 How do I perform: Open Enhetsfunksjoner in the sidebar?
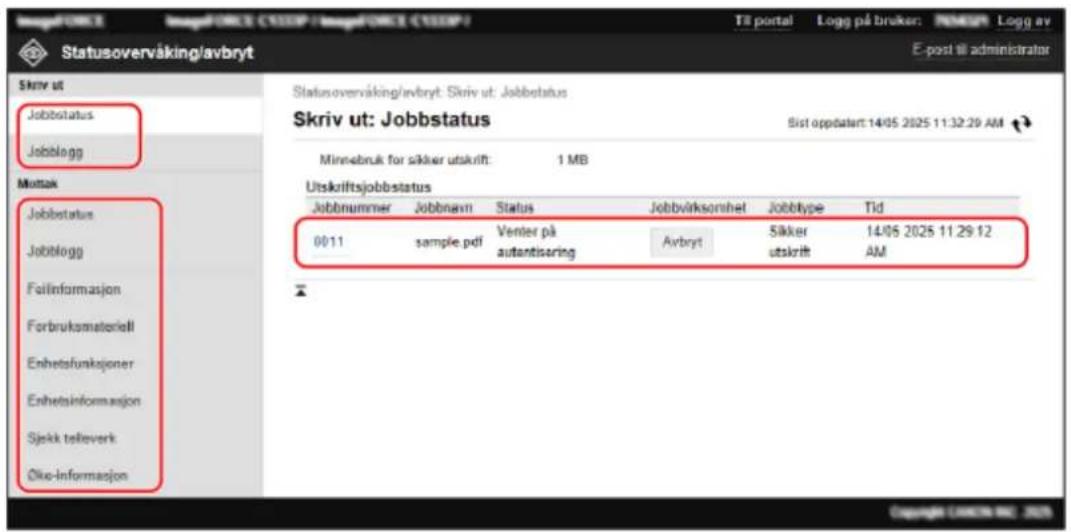tap(80, 363)
